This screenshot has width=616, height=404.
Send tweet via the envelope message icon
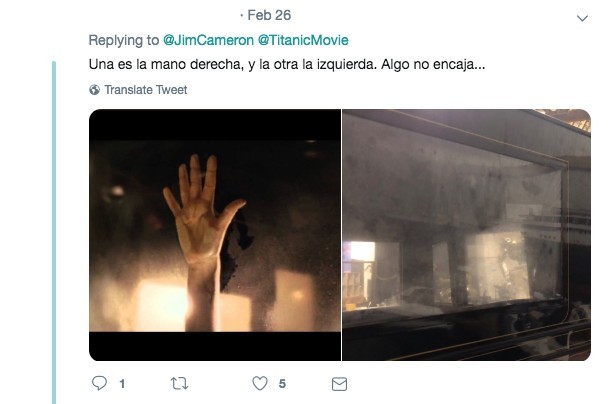[x=339, y=384]
